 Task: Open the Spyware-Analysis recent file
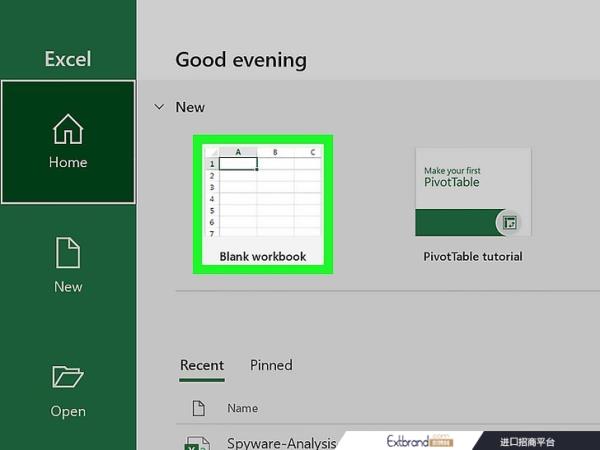tap(280, 442)
